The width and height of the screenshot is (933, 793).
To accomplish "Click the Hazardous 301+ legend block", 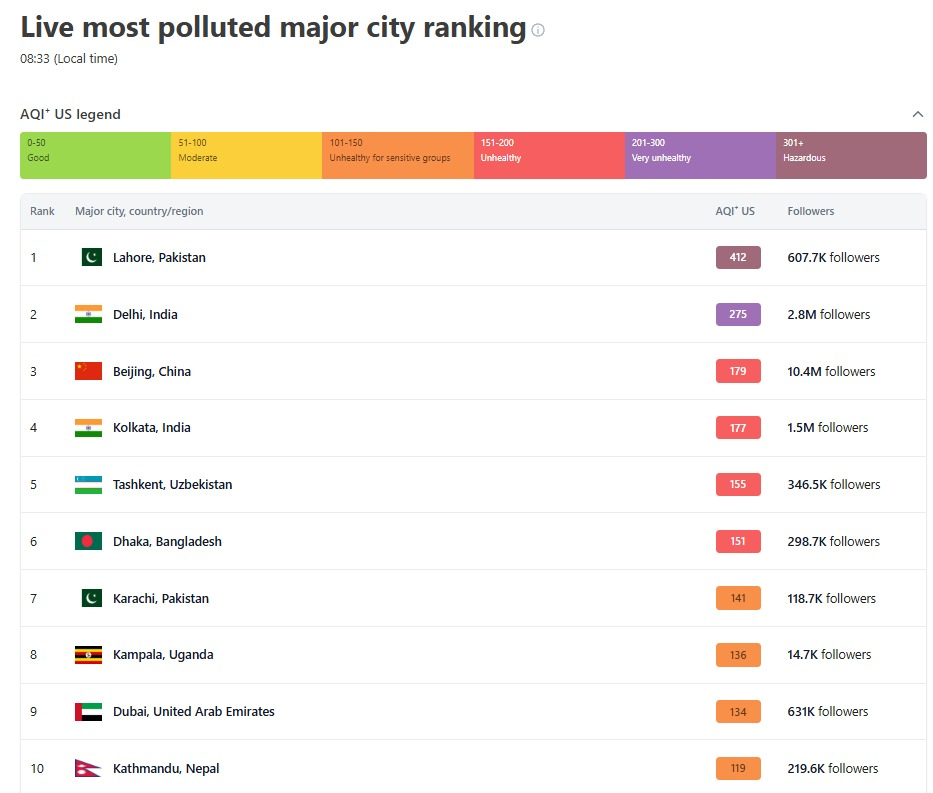I will (851, 155).
